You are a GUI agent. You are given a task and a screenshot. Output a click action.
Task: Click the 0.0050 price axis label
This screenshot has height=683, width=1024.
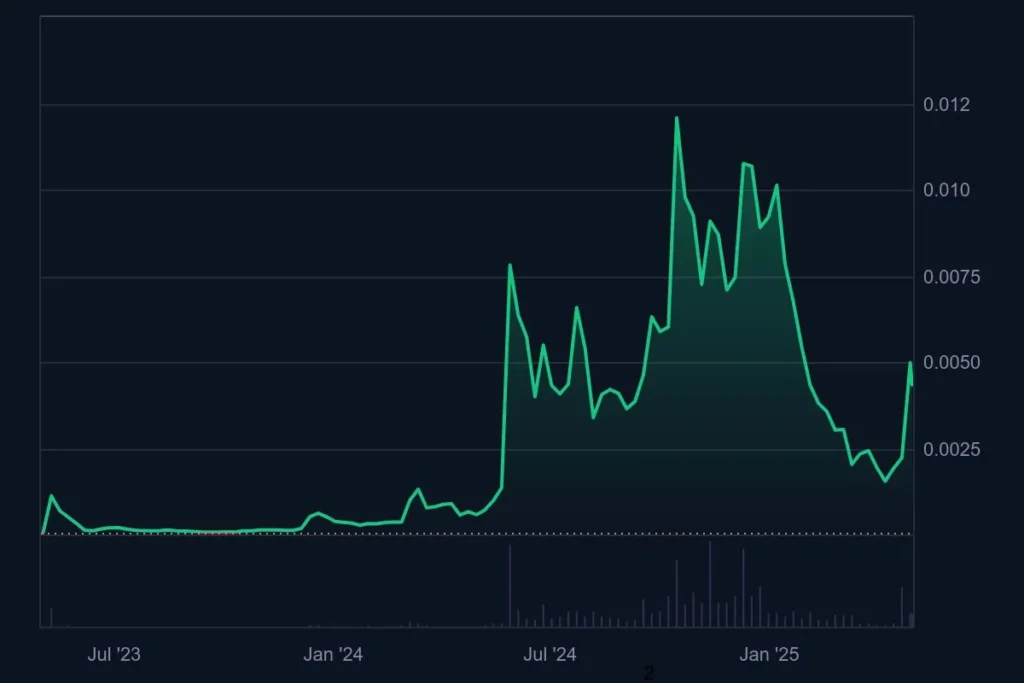952,362
